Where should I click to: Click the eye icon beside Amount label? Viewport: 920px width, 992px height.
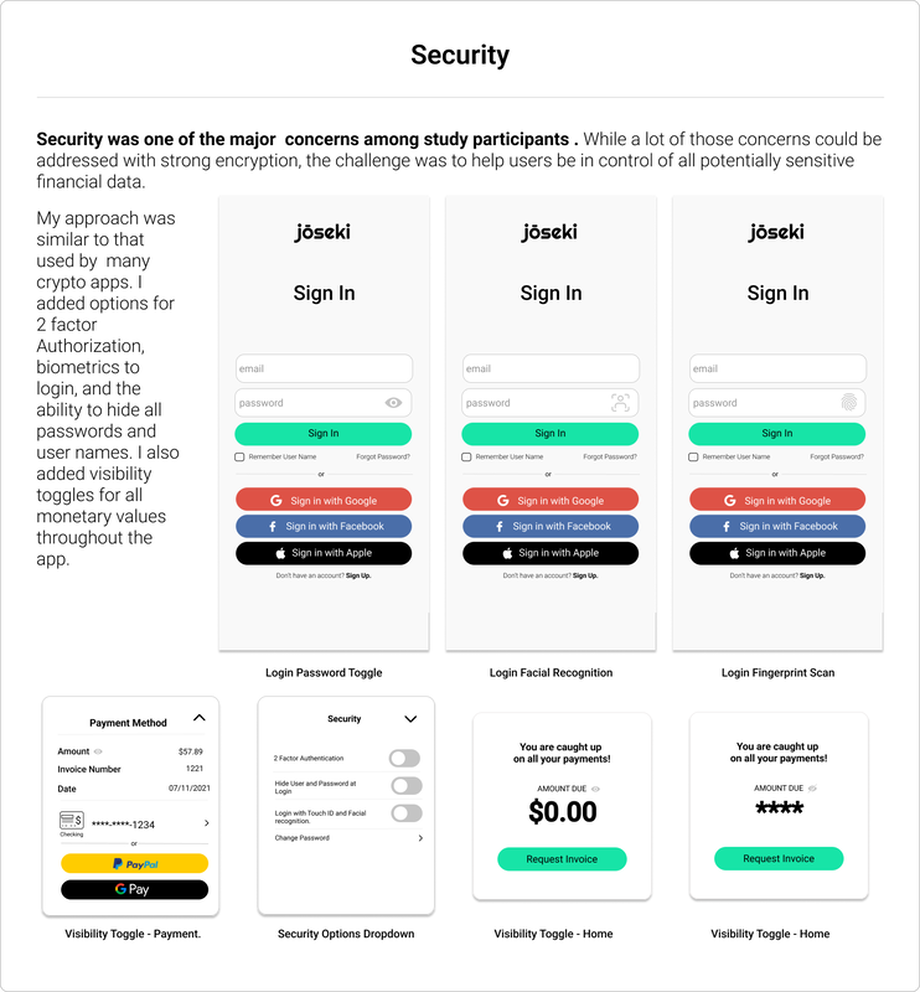click(x=98, y=751)
